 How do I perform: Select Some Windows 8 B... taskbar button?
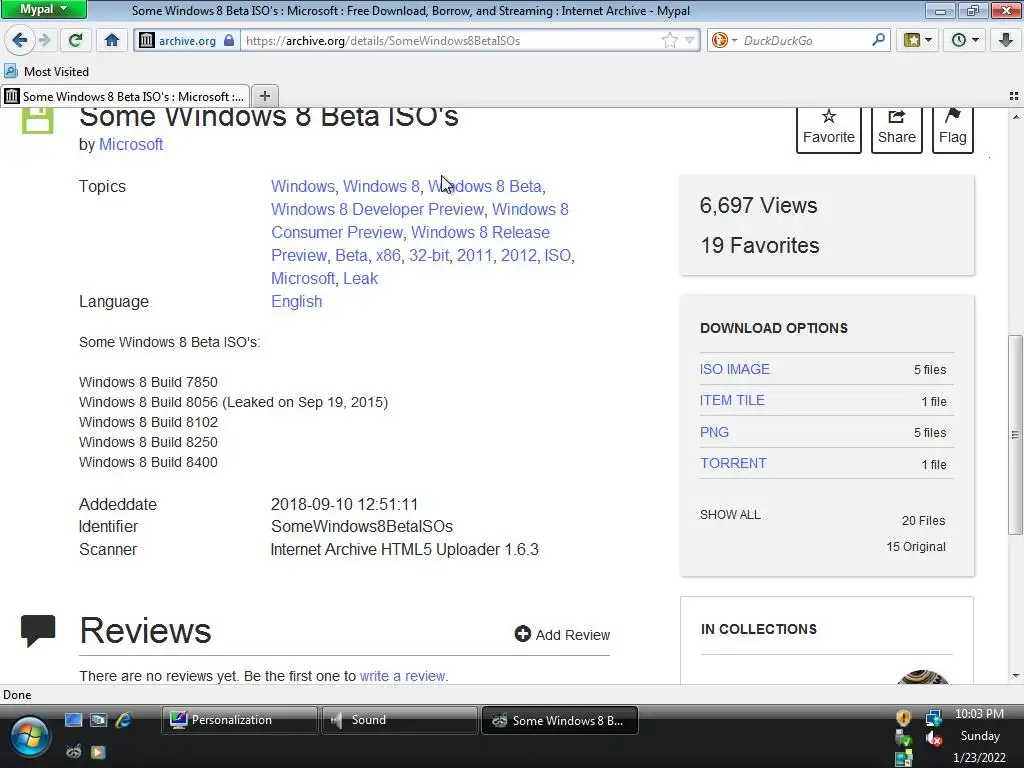(560, 720)
